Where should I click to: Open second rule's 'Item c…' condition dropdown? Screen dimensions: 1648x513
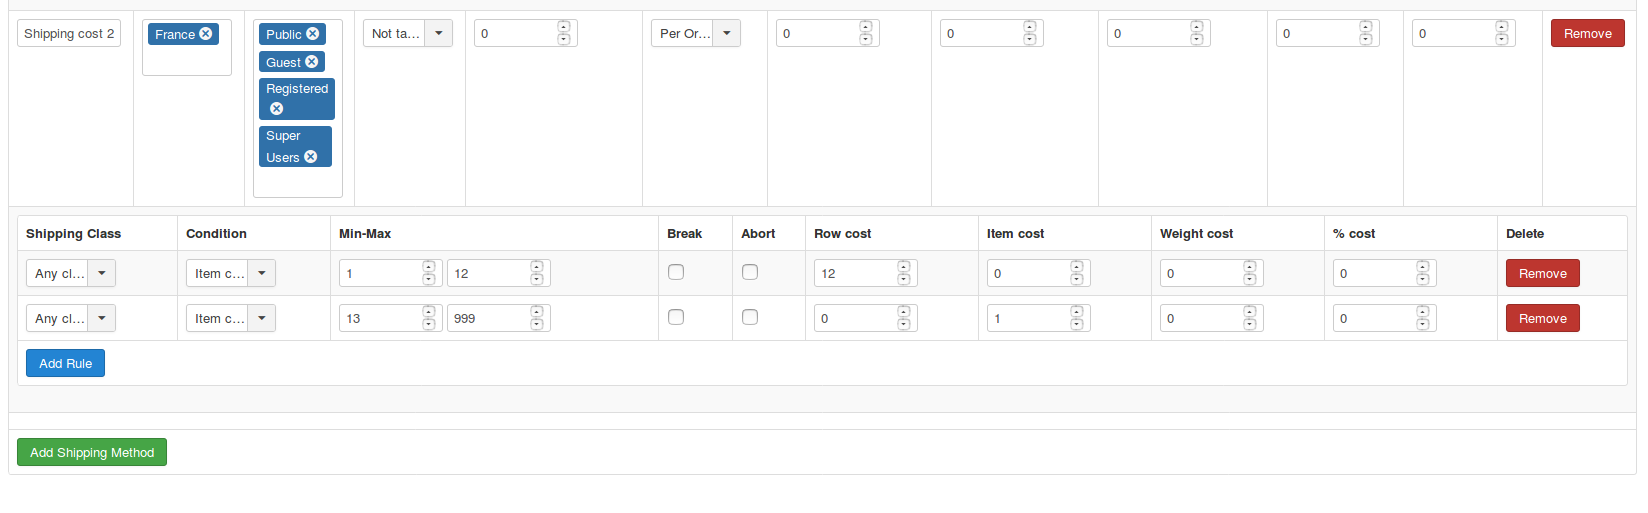click(261, 318)
